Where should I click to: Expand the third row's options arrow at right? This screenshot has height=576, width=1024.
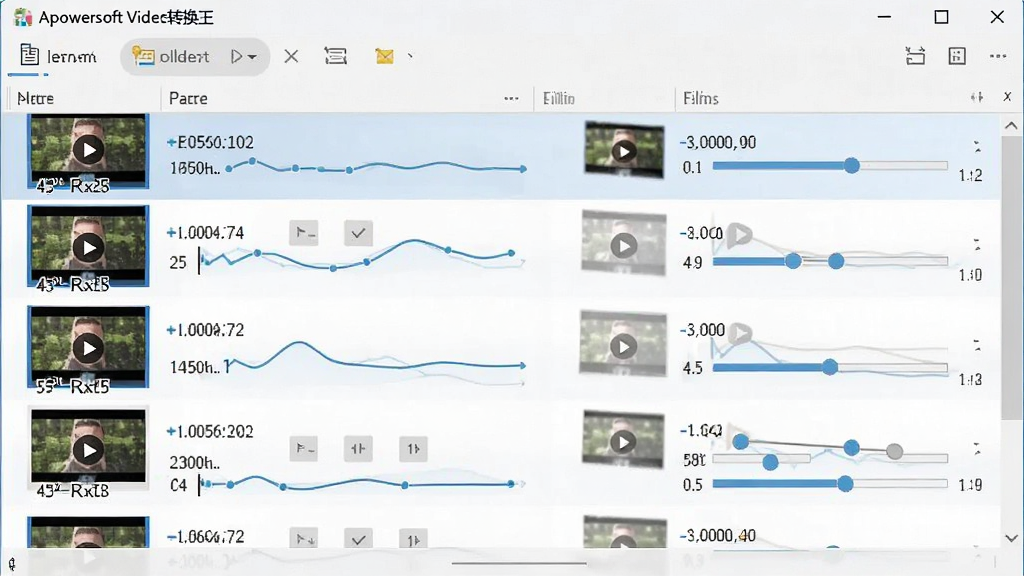click(x=977, y=345)
